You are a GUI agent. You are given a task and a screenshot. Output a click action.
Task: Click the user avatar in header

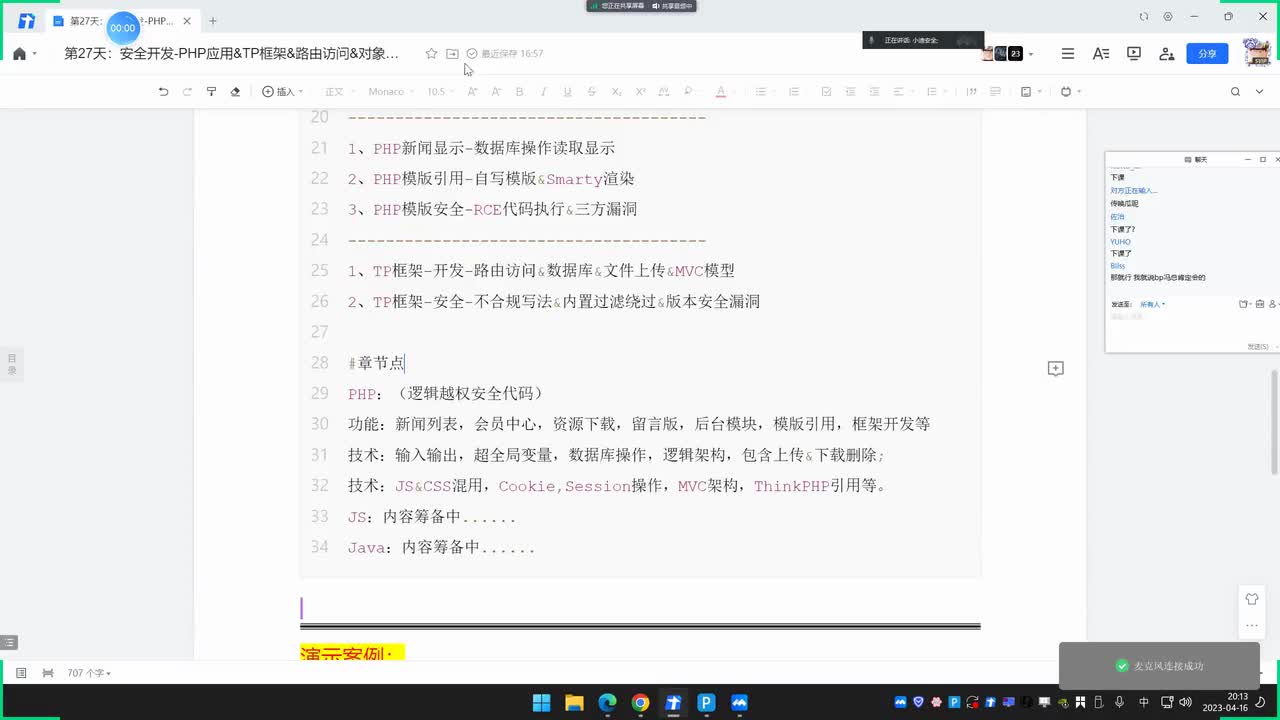click(x=1256, y=52)
